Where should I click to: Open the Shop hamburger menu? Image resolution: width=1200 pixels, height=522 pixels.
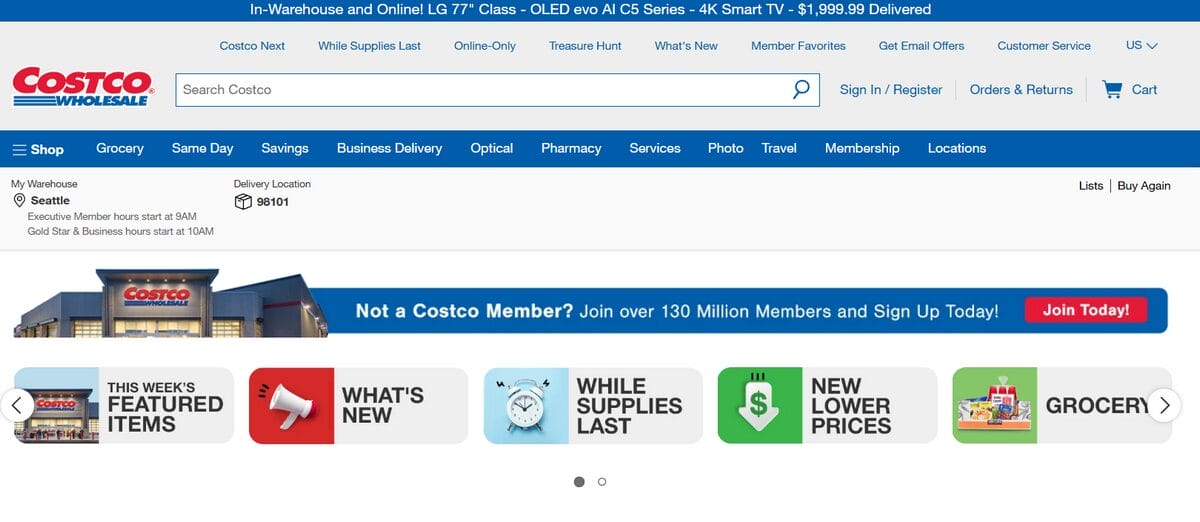click(x=38, y=149)
